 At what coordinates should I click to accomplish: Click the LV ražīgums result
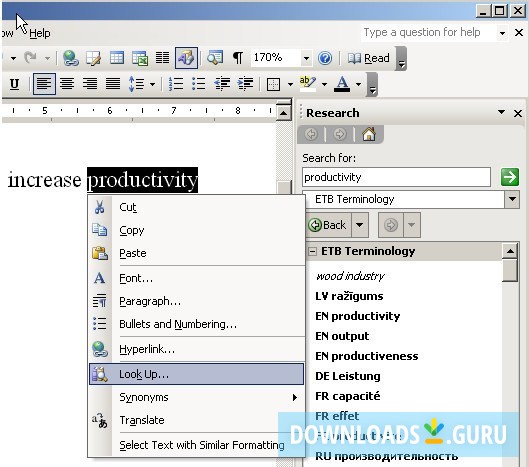(349, 296)
